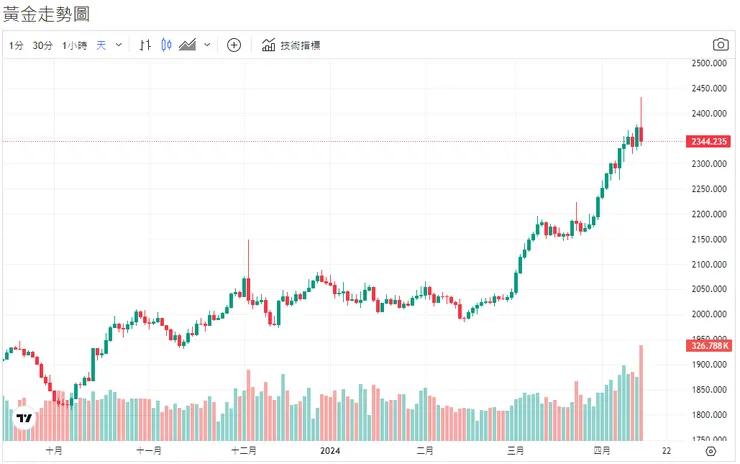The height and width of the screenshot is (464, 740).
Task: Select the candlestick chart style icon
Action: pos(166,45)
